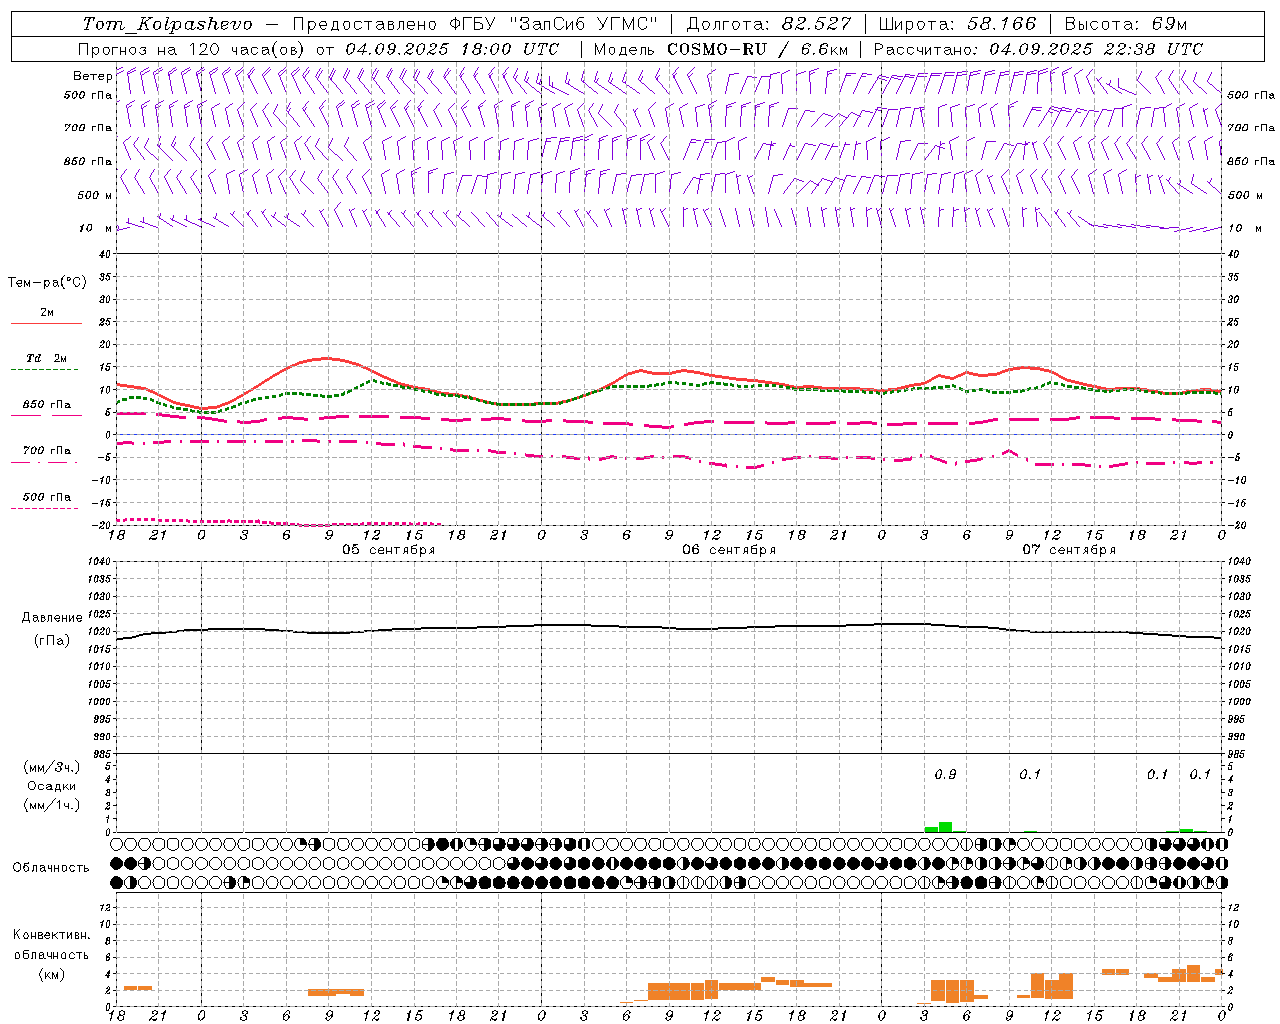The height and width of the screenshot is (1024, 1280).
Task: Click the dashed legend line under Td 2м
Action: pyautogui.click(x=44, y=370)
